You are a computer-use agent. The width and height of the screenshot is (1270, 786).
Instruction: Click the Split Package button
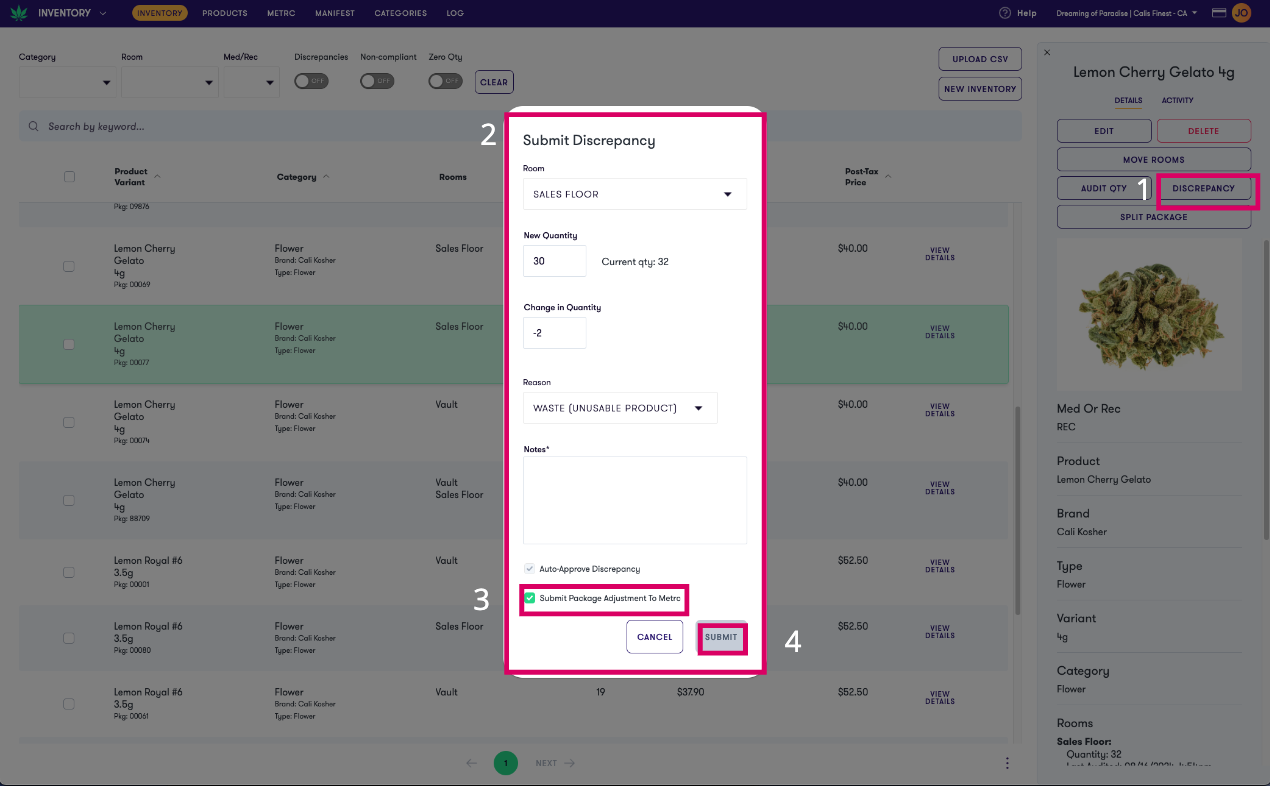coord(1154,217)
